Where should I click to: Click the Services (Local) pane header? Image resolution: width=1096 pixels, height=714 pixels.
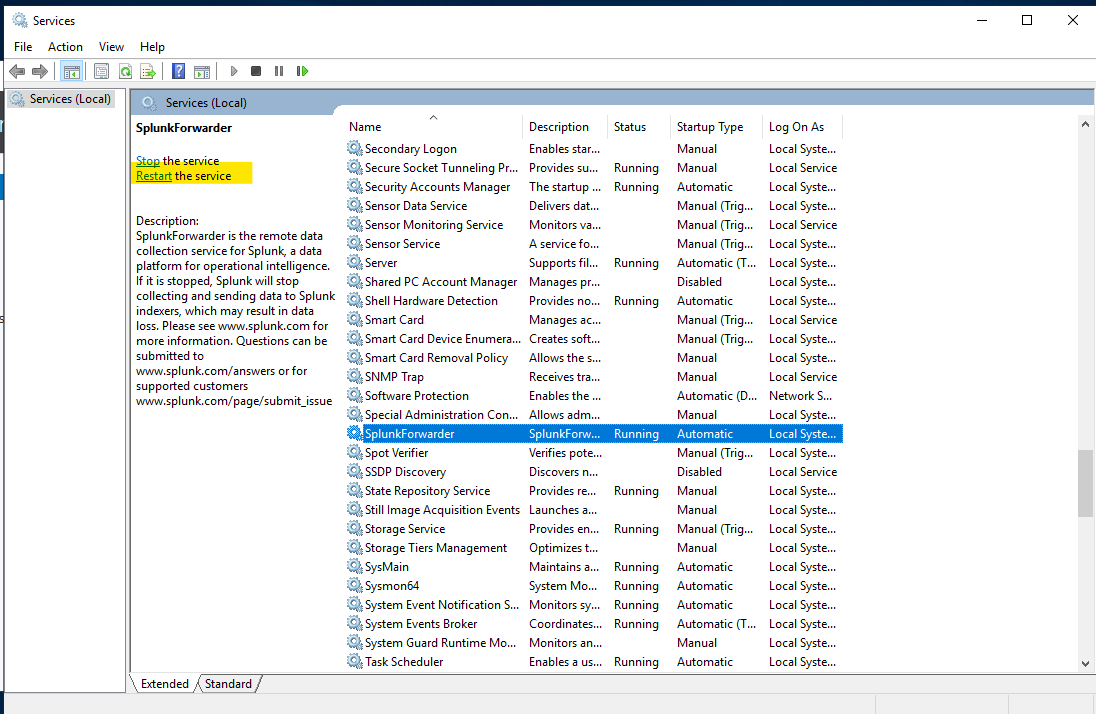coord(206,103)
